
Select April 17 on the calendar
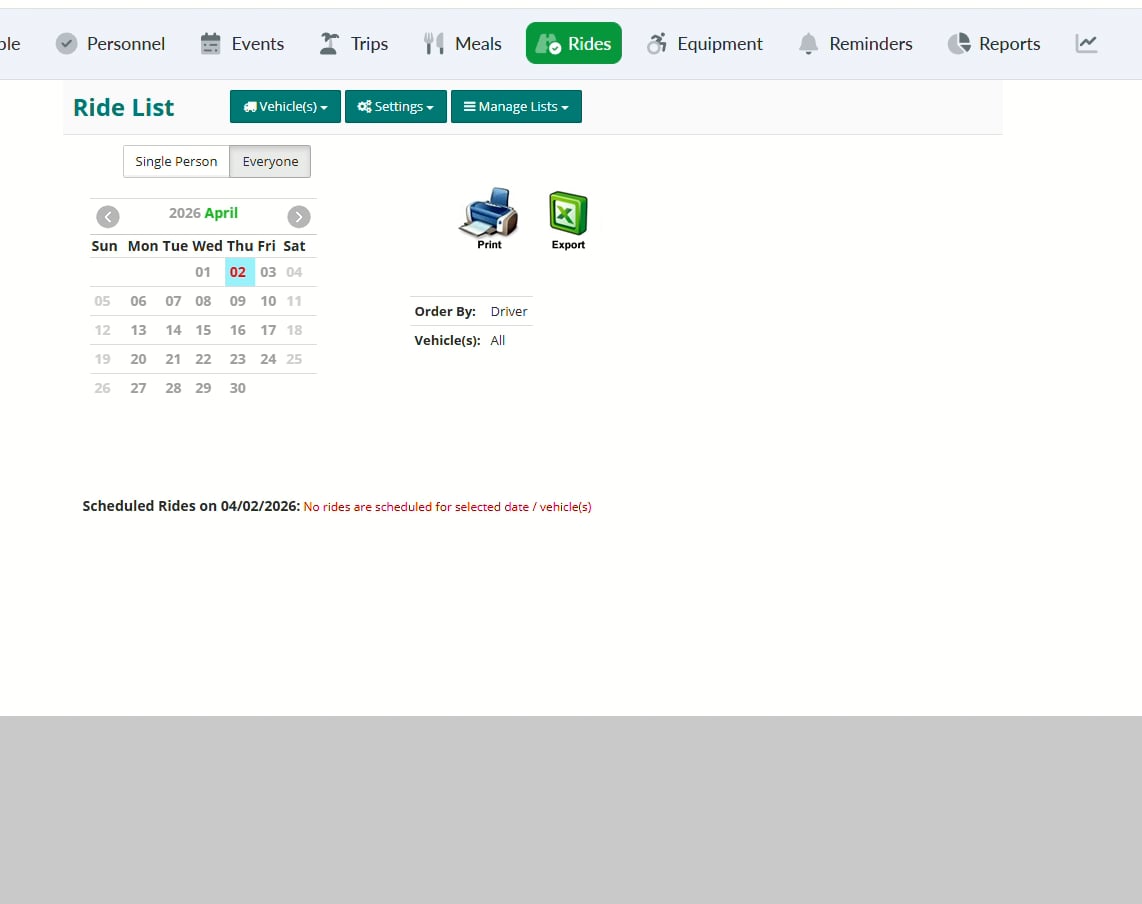tap(268, 331)
